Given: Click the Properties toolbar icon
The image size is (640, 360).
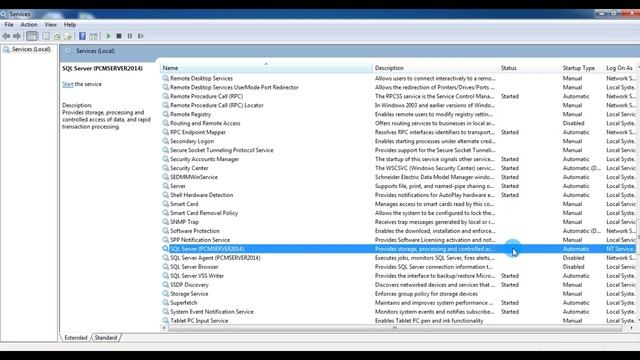Looking at the screenshot, I should point(46,36).
